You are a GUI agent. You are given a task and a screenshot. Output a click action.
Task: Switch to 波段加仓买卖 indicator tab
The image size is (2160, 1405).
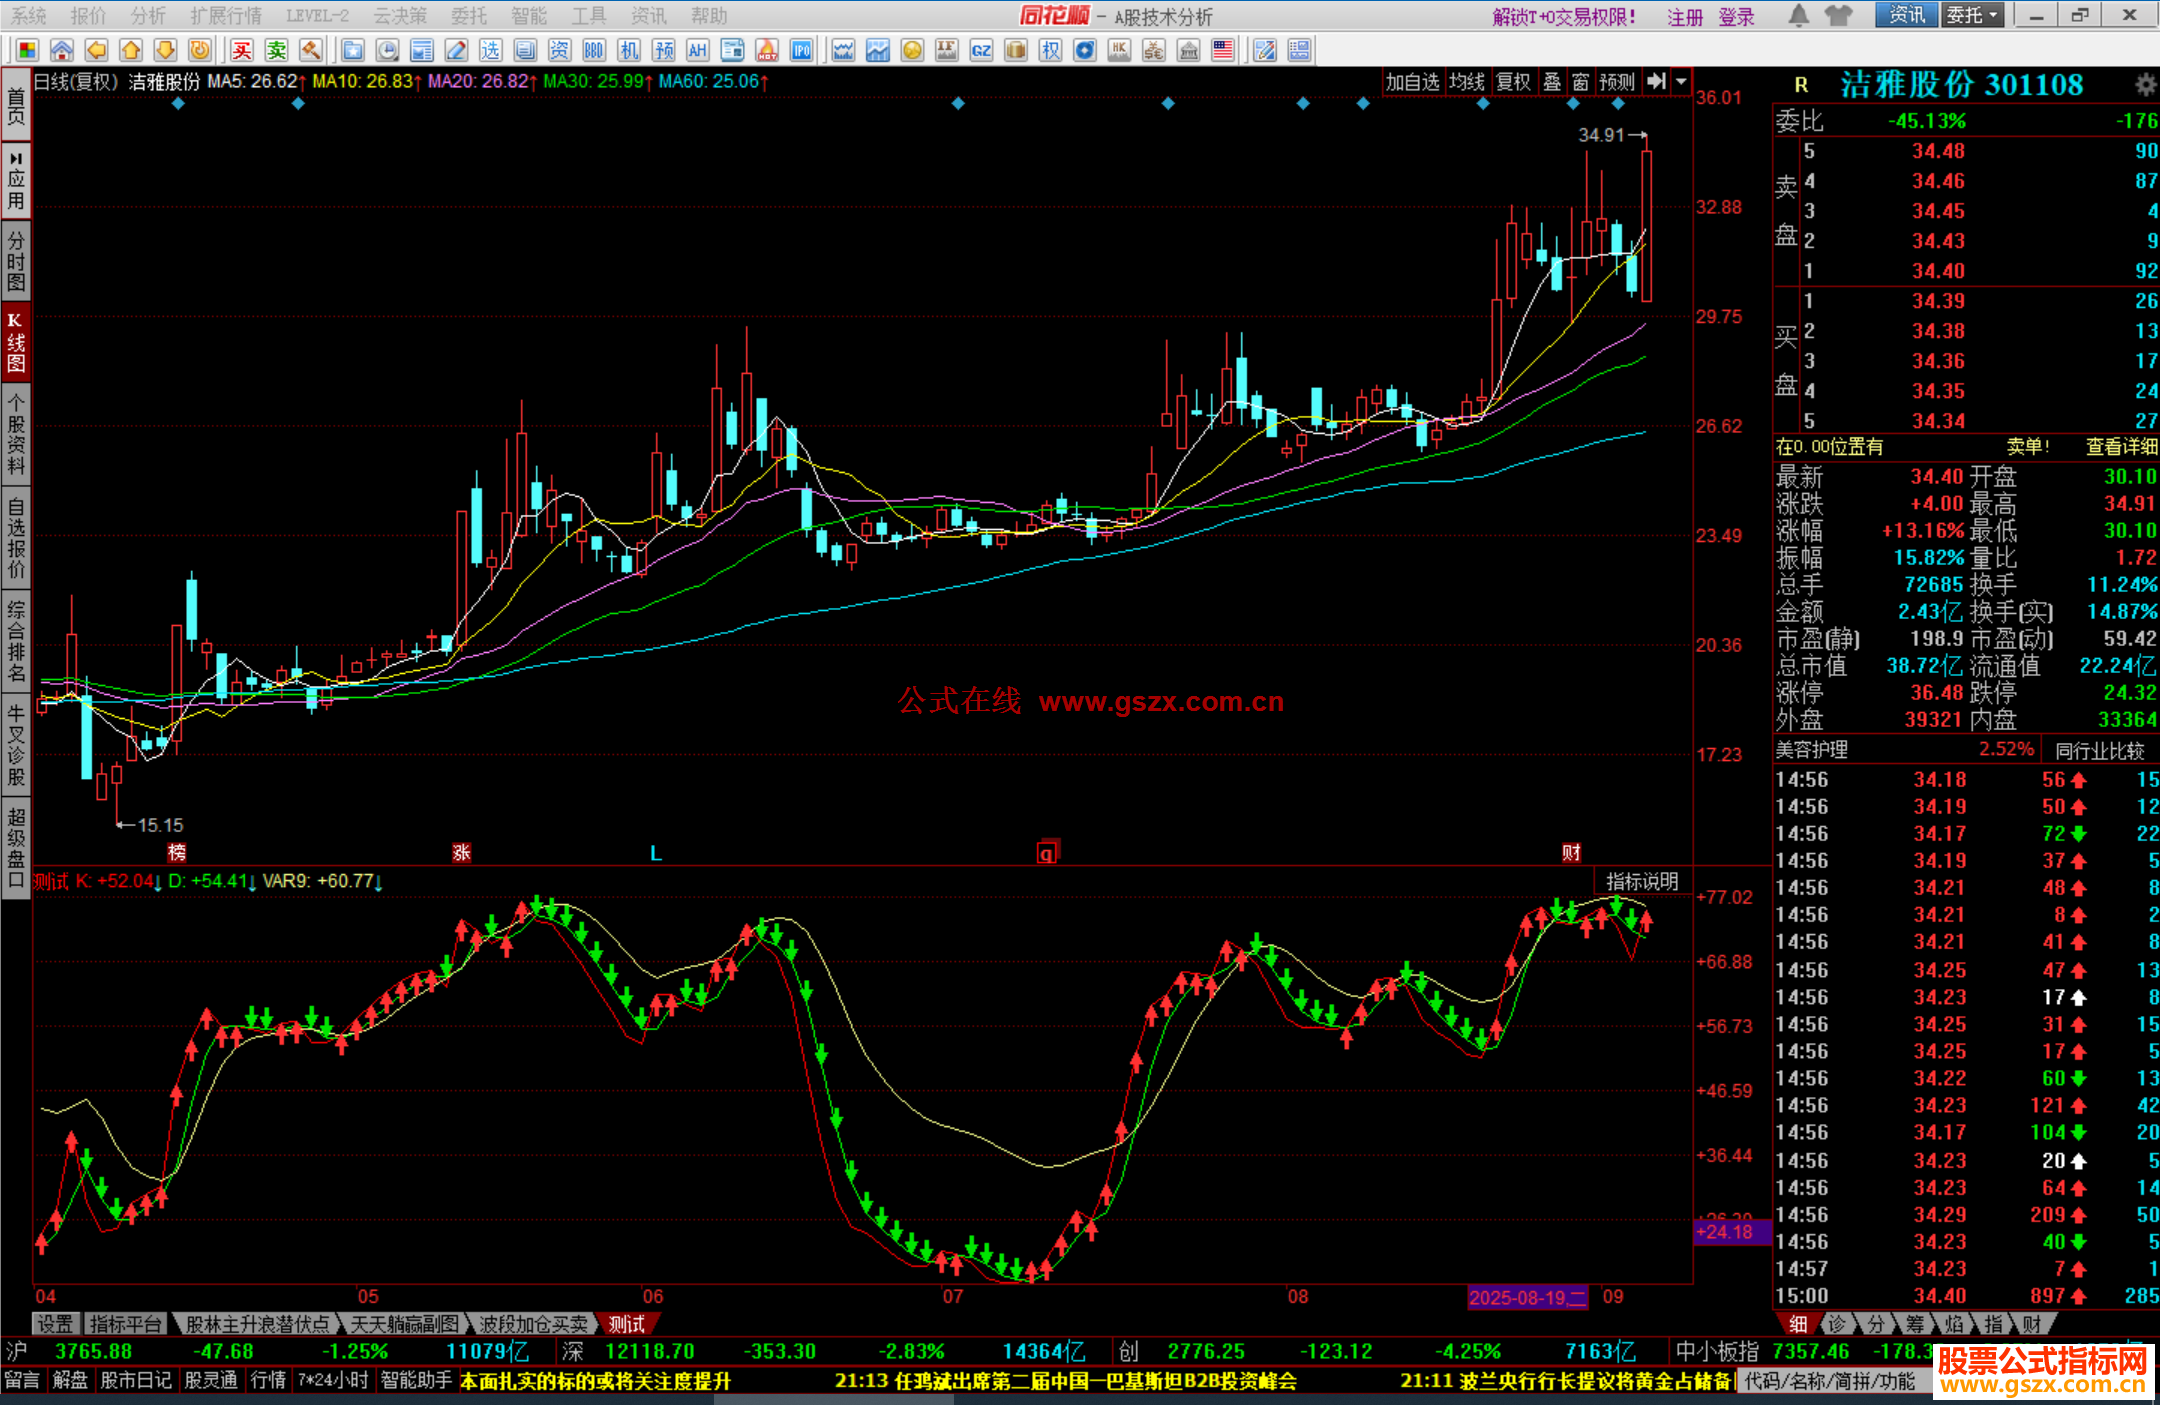[533, 1324]
